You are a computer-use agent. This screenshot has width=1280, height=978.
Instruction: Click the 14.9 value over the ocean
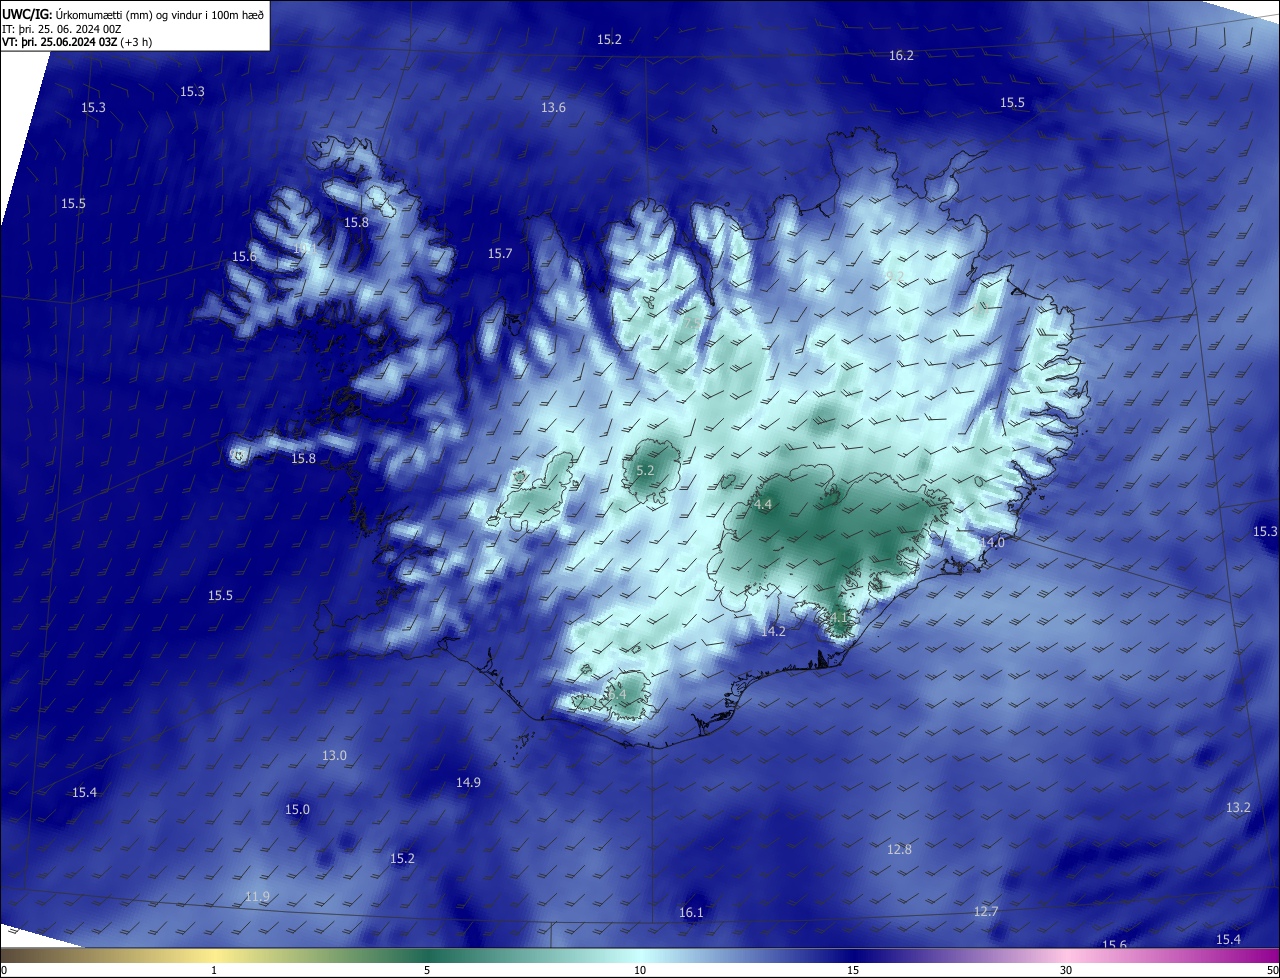[468, 782]
